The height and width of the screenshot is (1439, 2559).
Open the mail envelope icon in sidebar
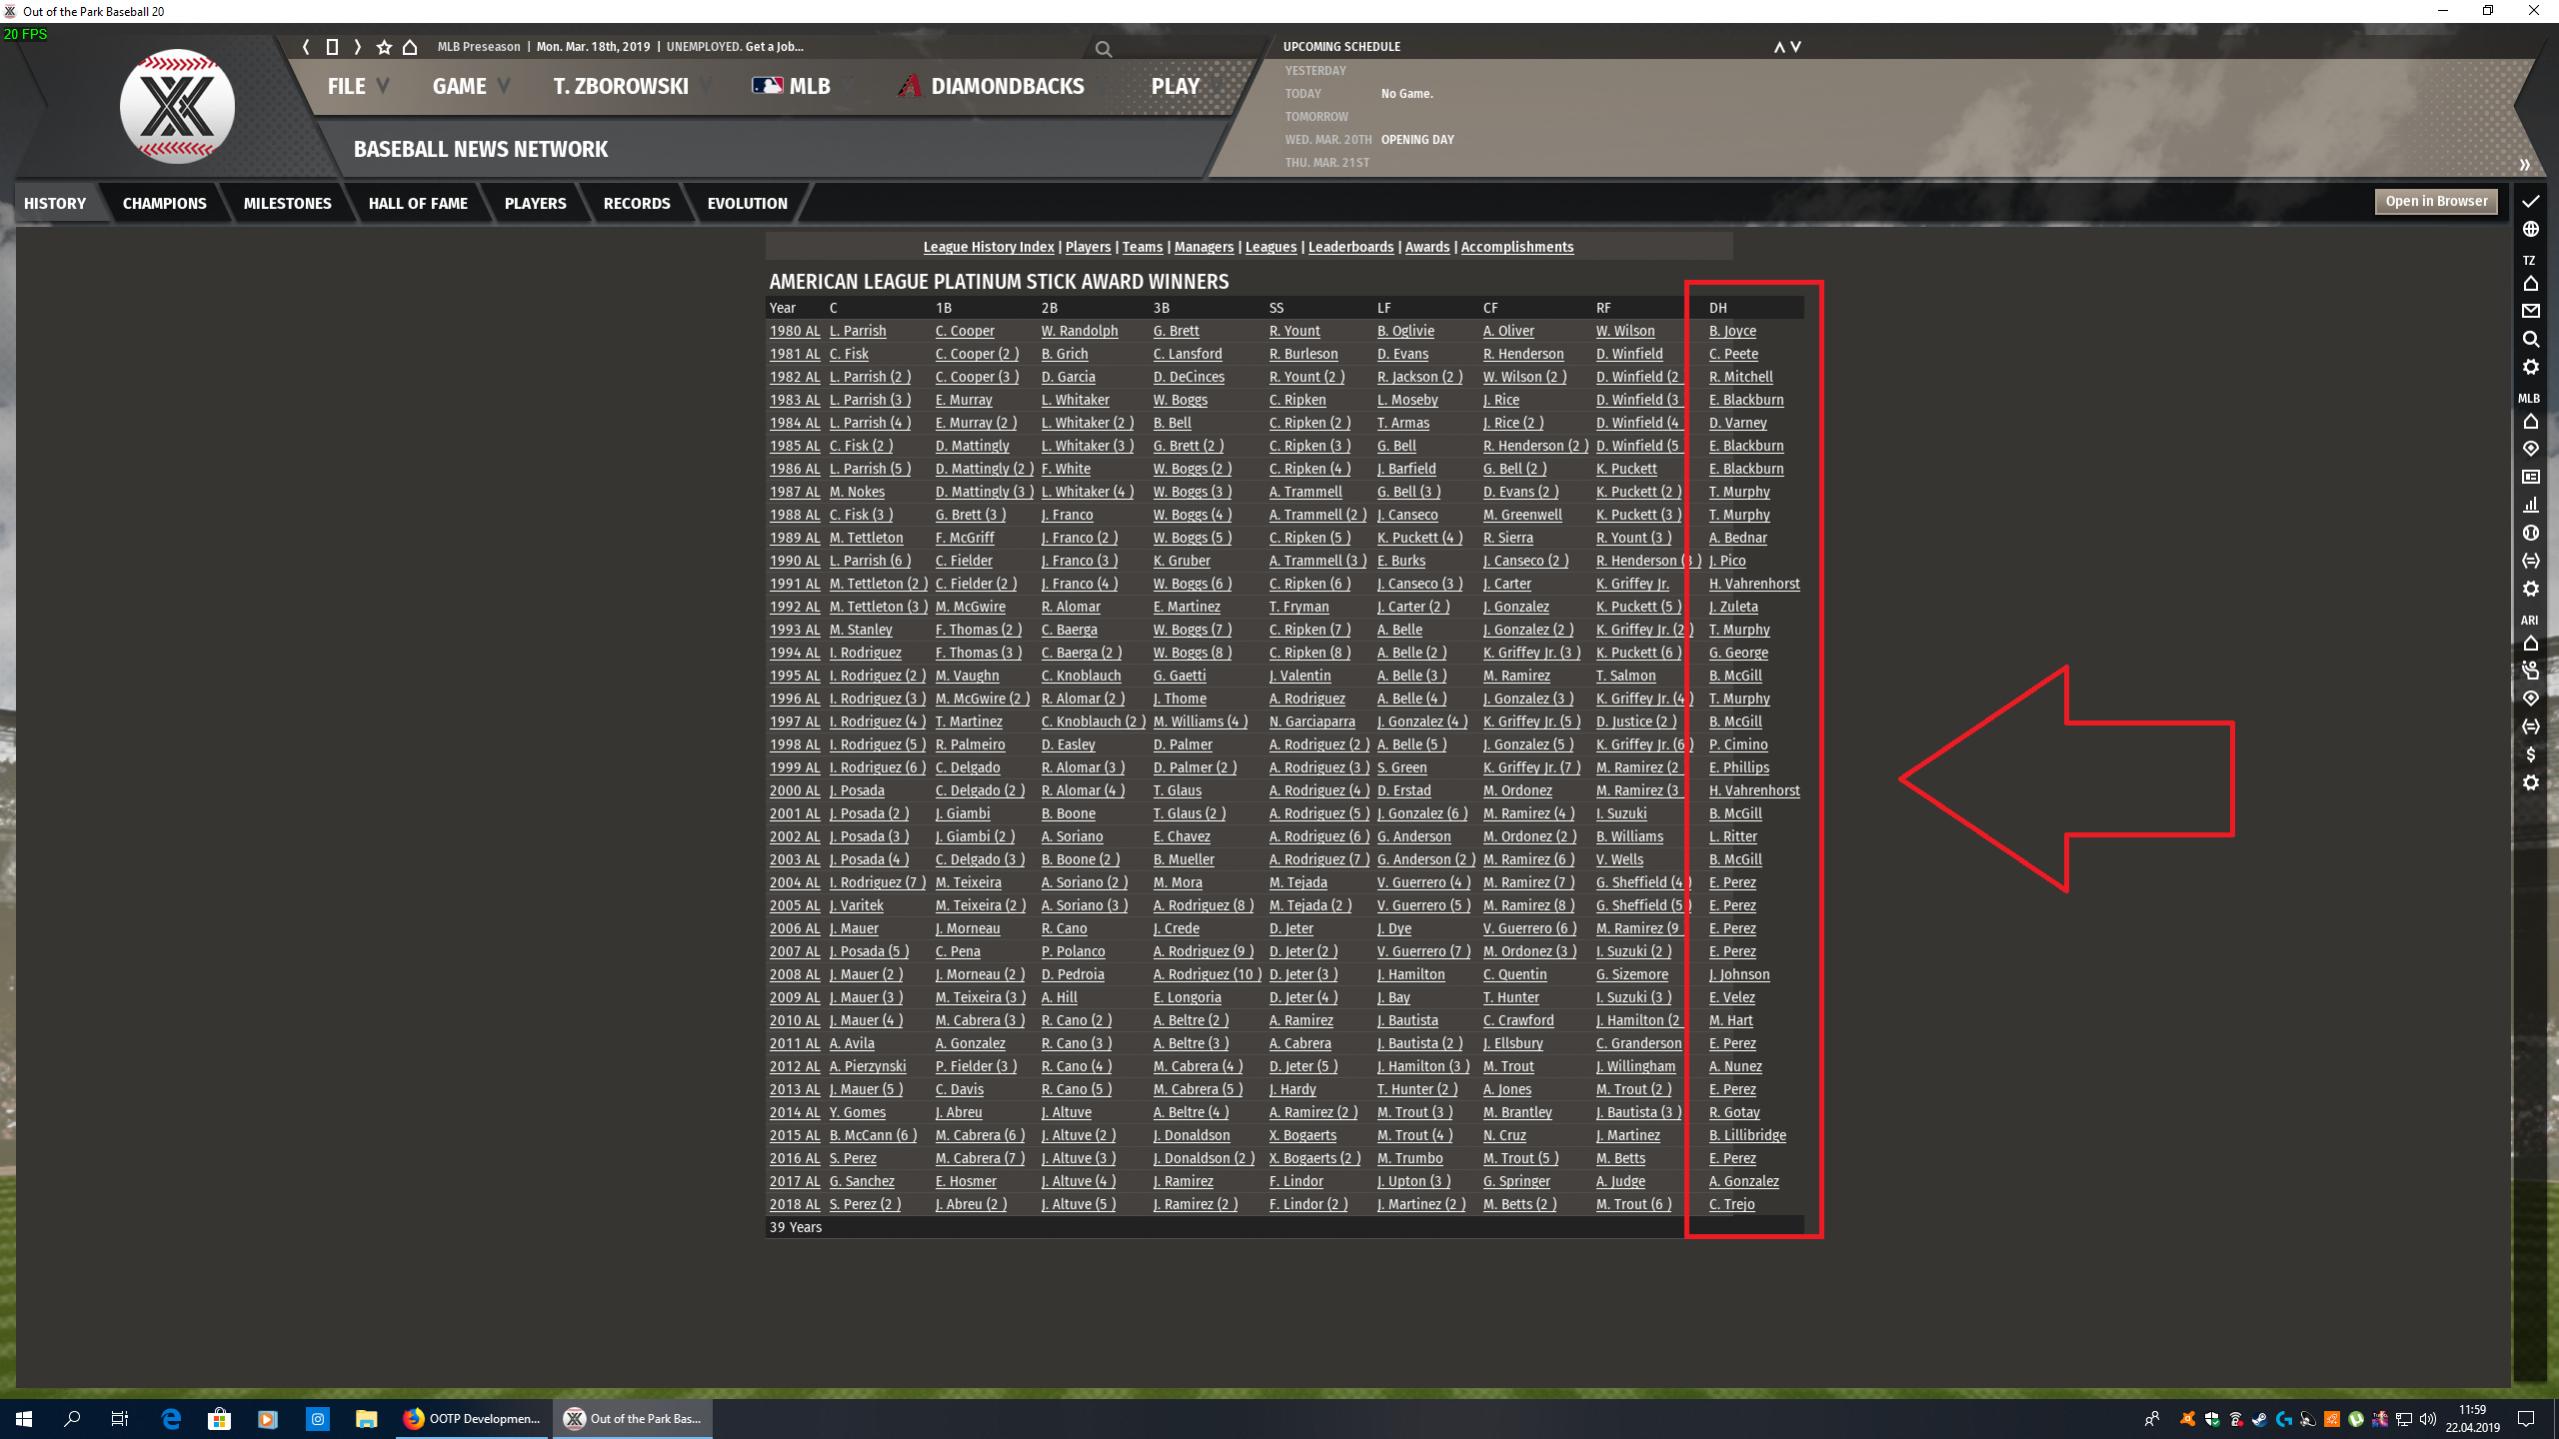coord(2530,311)
